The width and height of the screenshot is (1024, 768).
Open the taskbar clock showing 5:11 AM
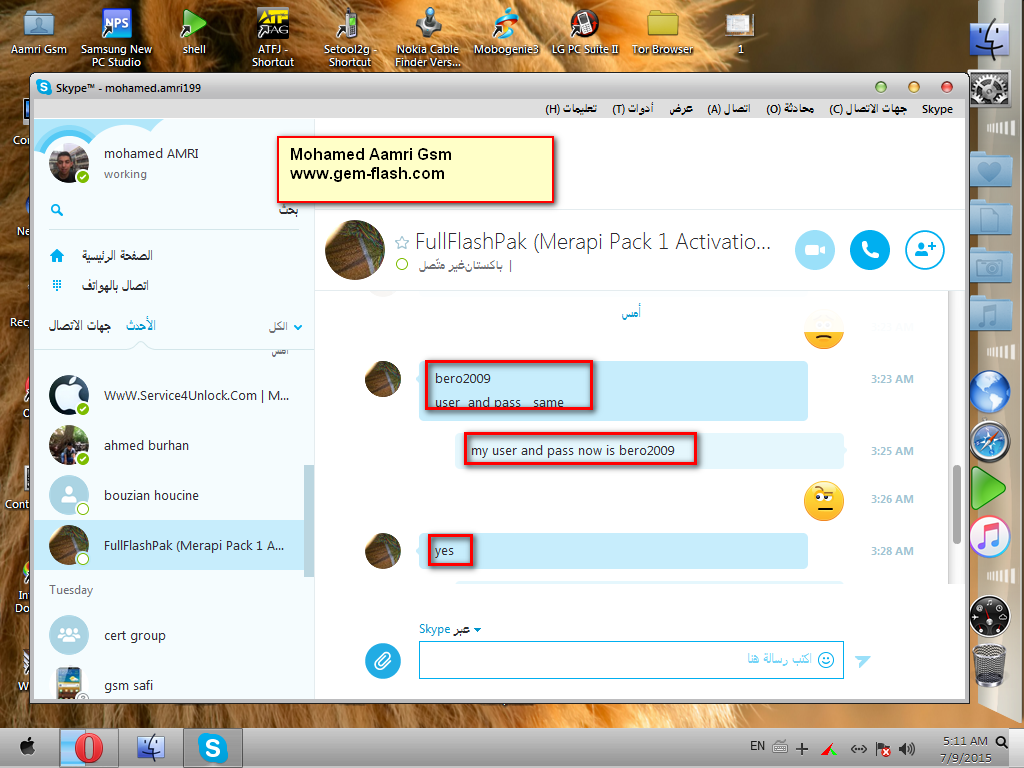coord(965,749)
